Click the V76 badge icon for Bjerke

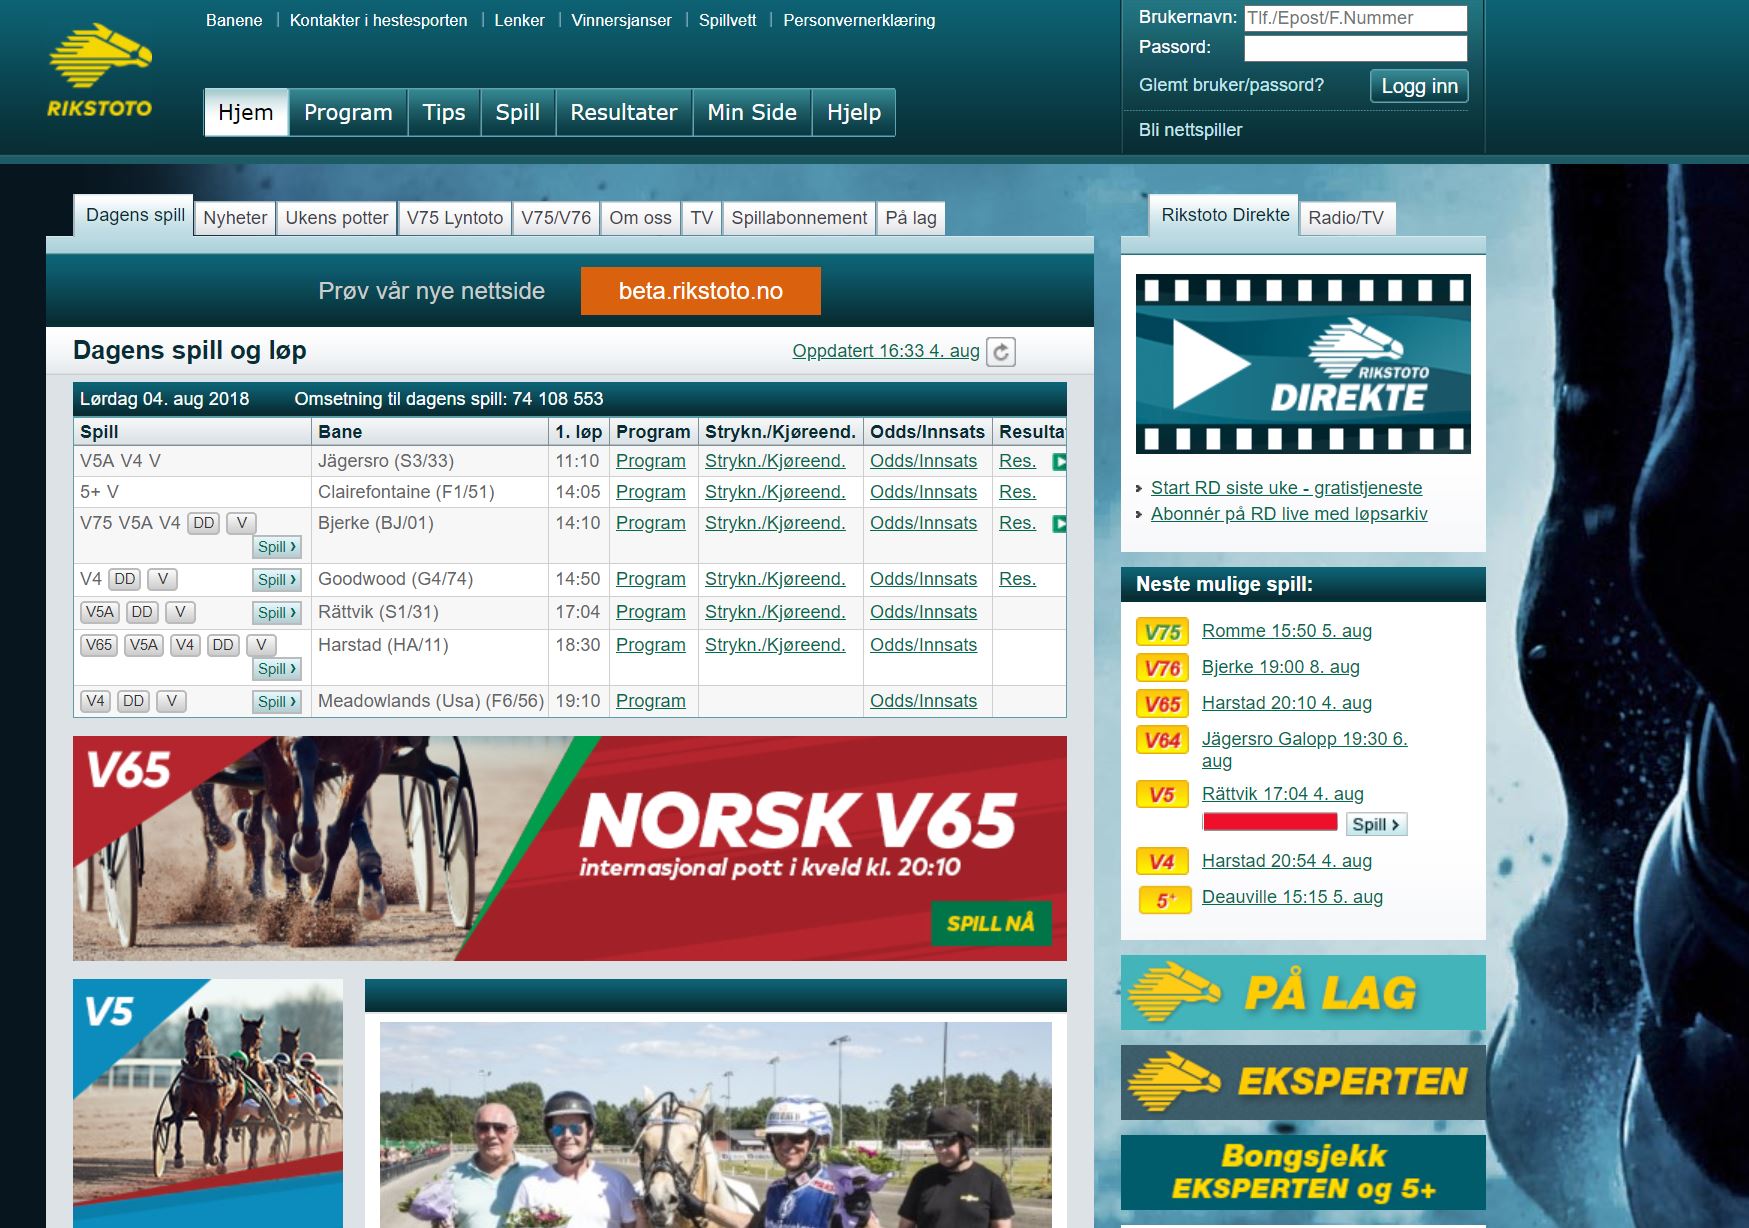click(1162, 668)
